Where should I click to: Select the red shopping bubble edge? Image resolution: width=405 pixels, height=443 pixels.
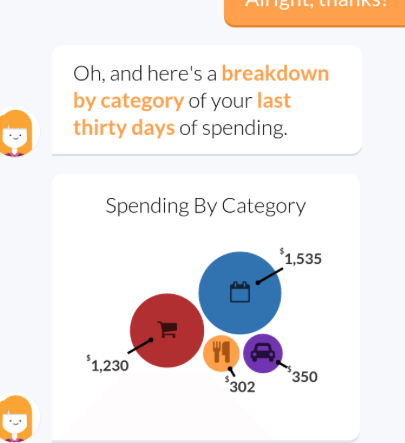131,330
